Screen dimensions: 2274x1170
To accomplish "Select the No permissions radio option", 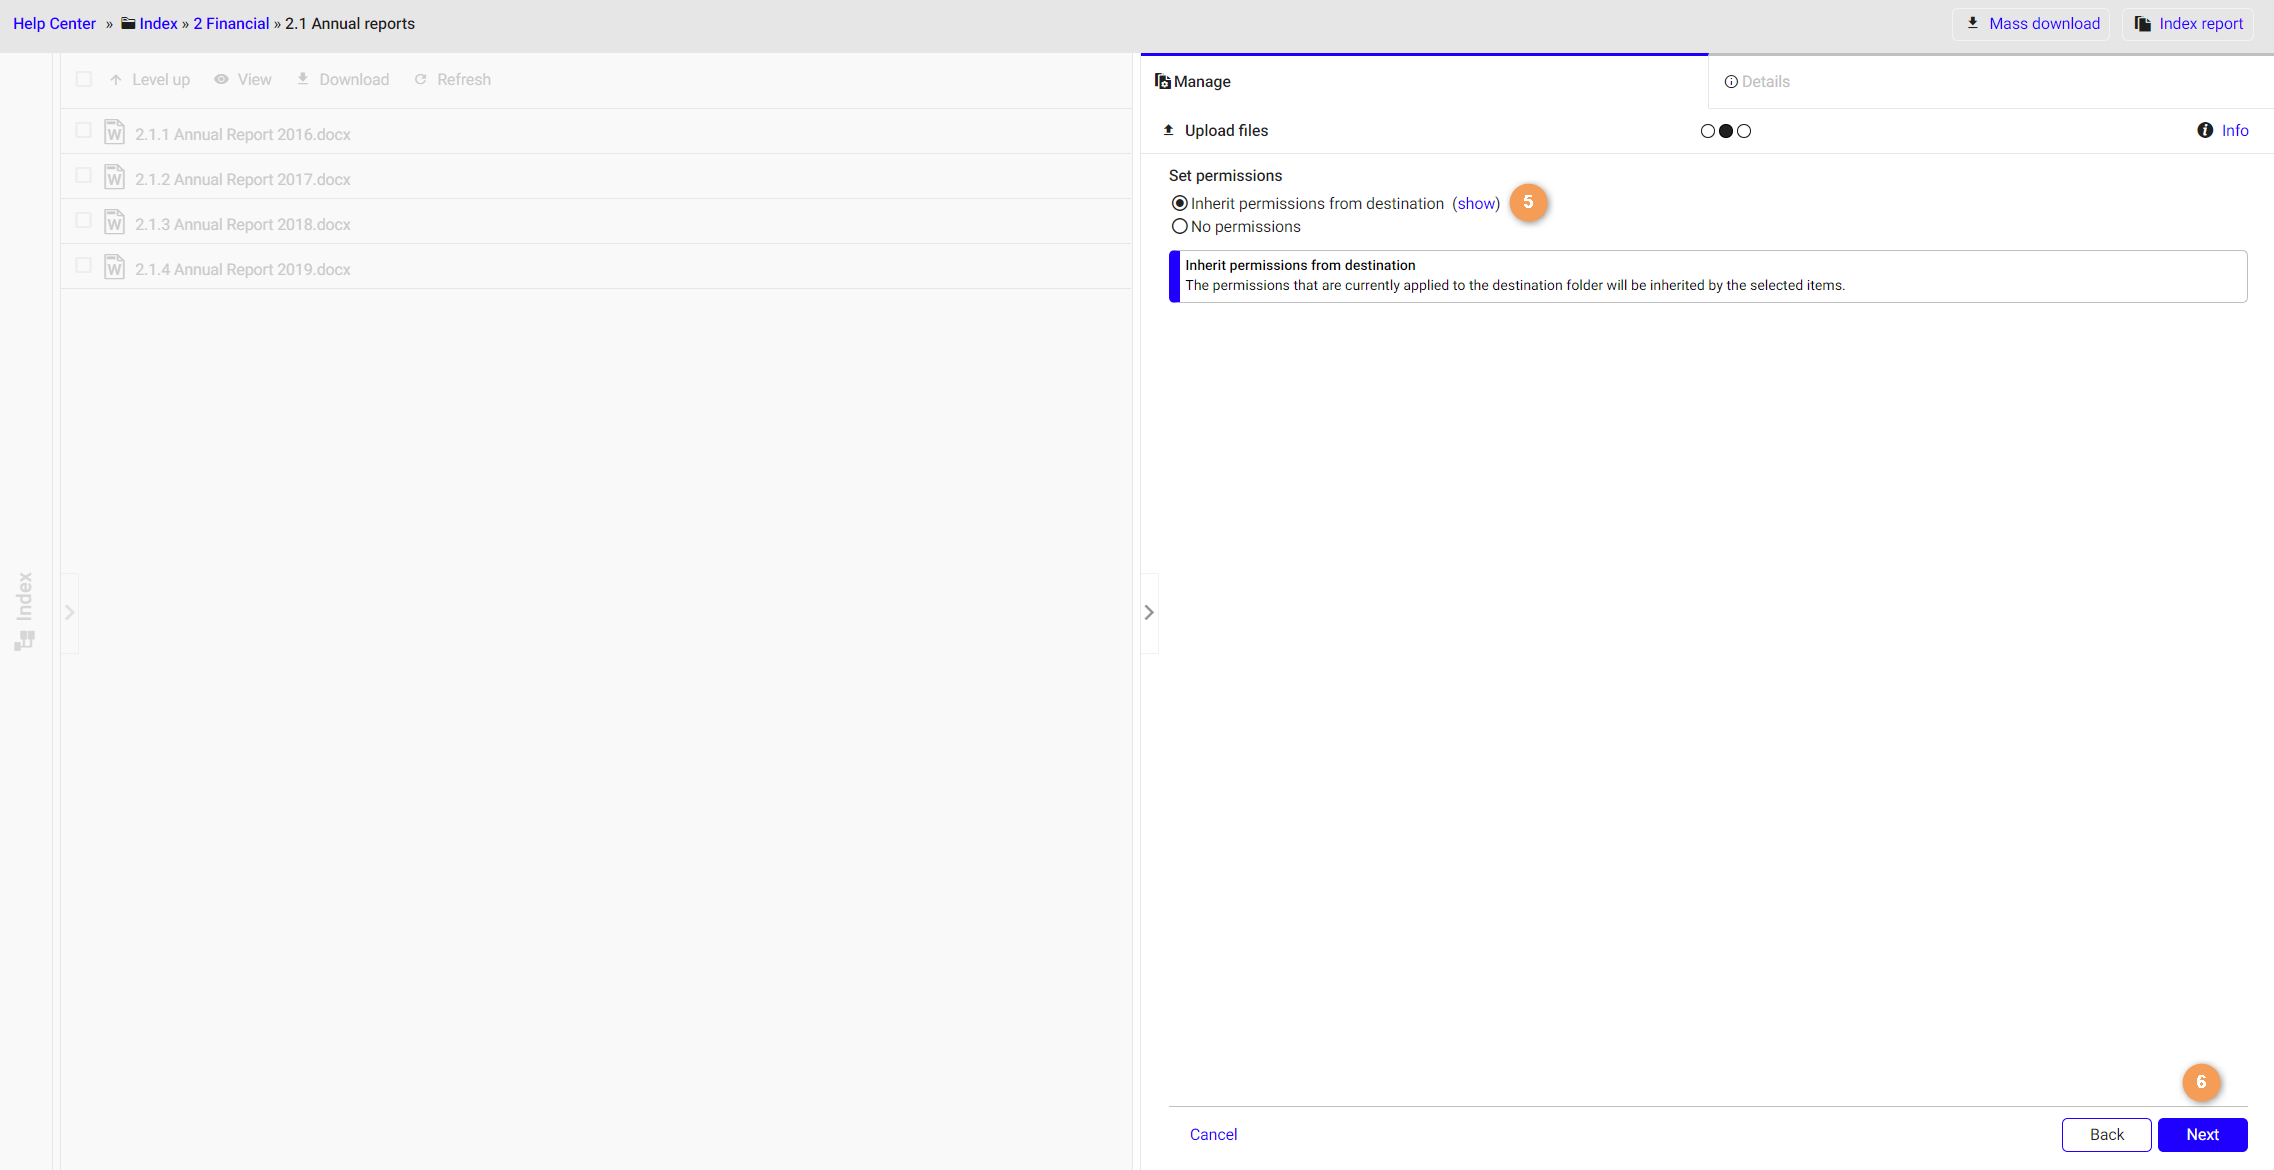I will pyautogui.click(x=1180, y=226).
